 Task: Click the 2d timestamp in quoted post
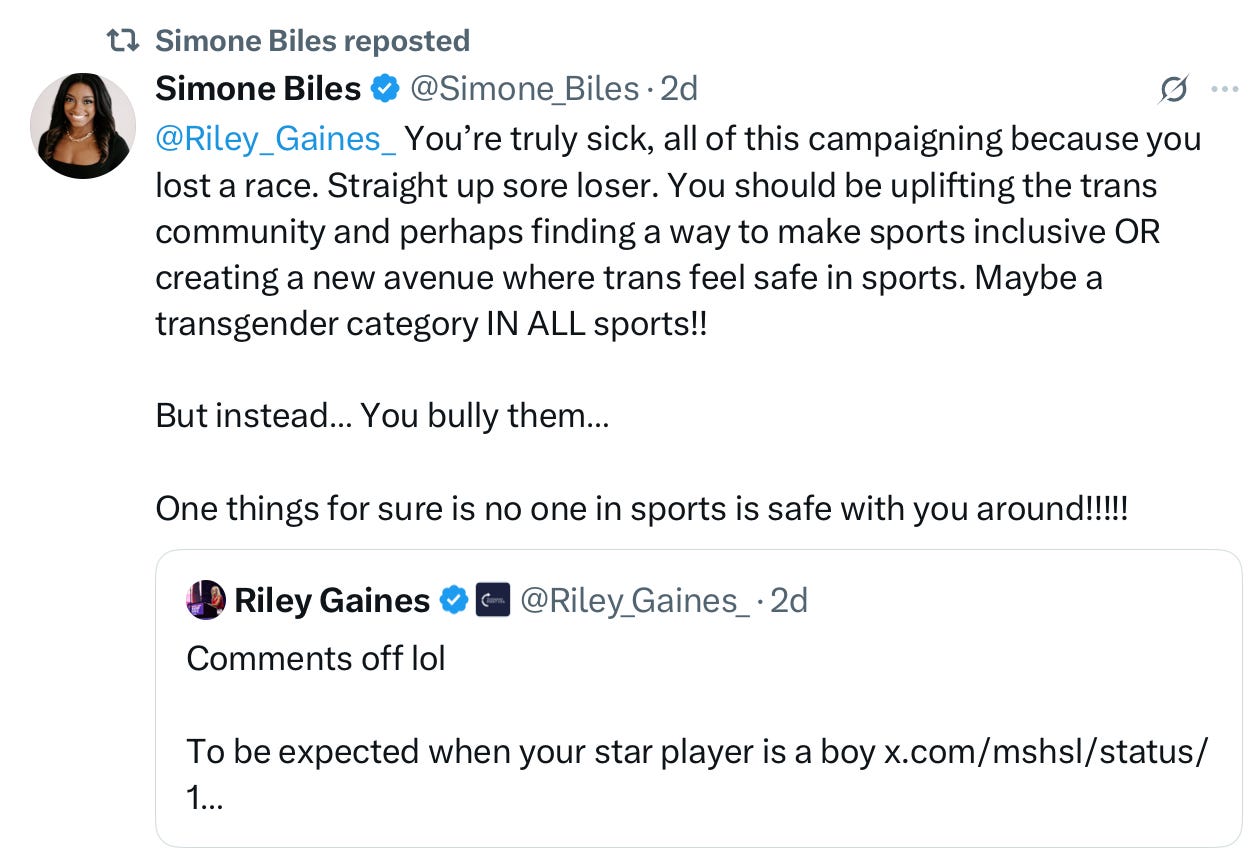pos(787,600)
